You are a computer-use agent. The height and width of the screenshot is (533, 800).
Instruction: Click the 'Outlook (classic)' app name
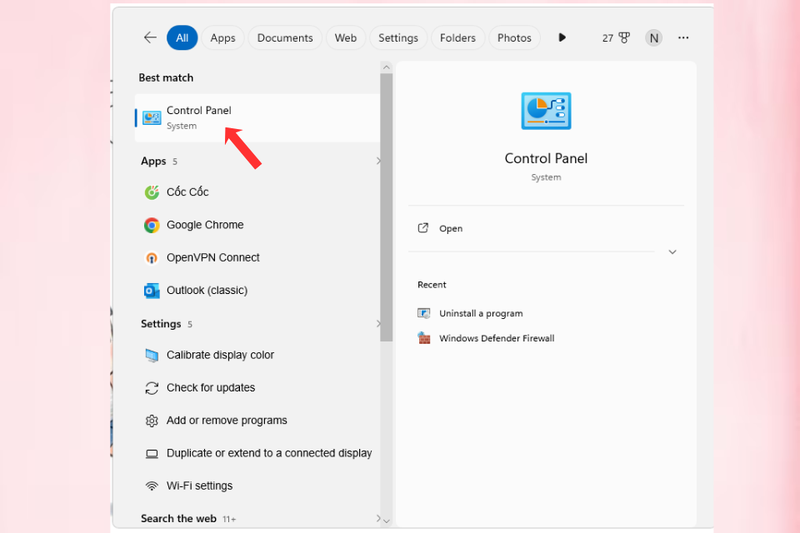point(207,290)
